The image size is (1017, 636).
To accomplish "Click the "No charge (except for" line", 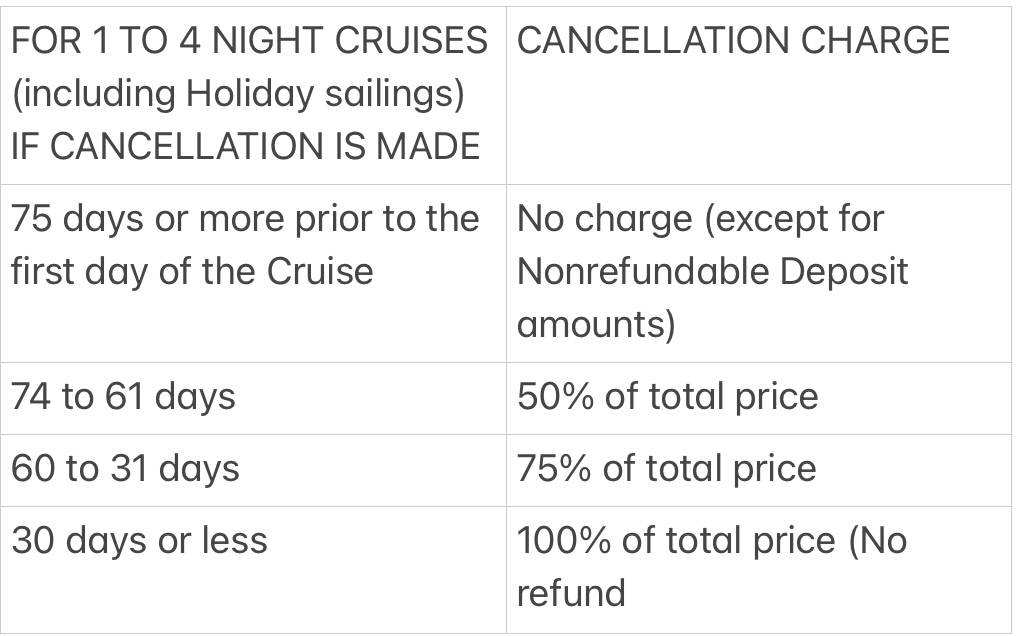I will point(700,219).
